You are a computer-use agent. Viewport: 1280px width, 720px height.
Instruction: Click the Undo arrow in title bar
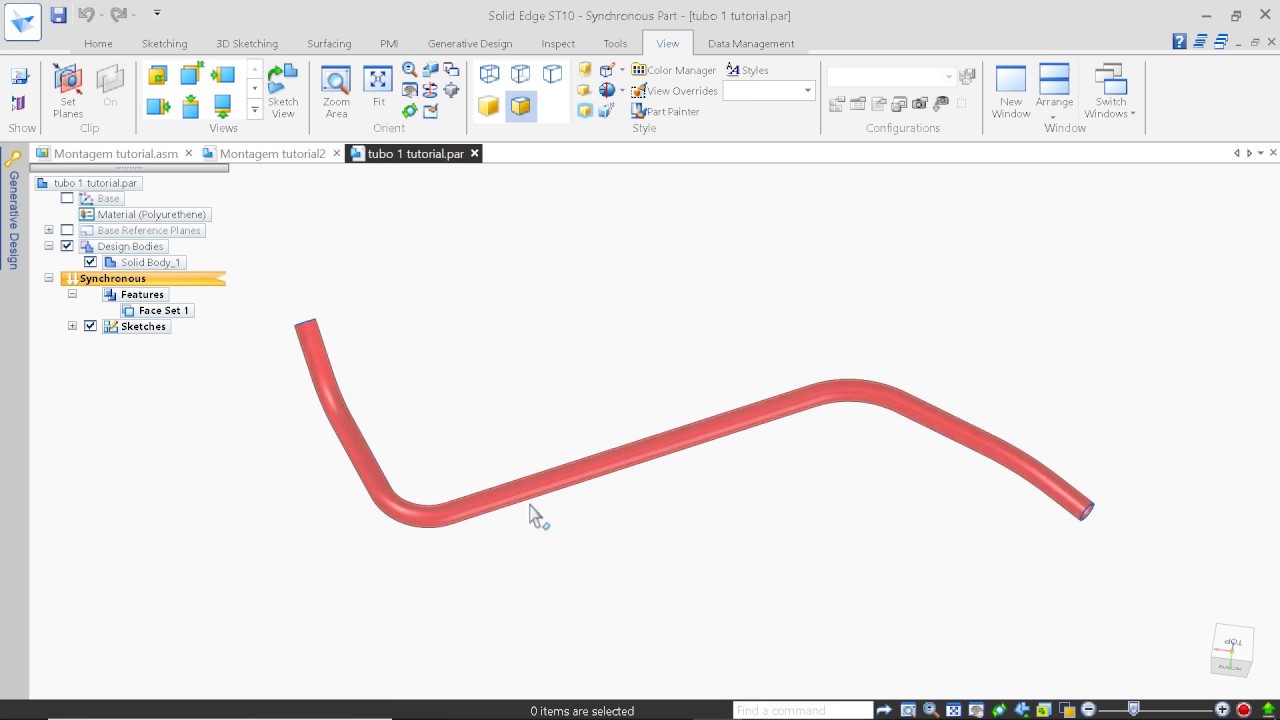(x=85, y=15)
